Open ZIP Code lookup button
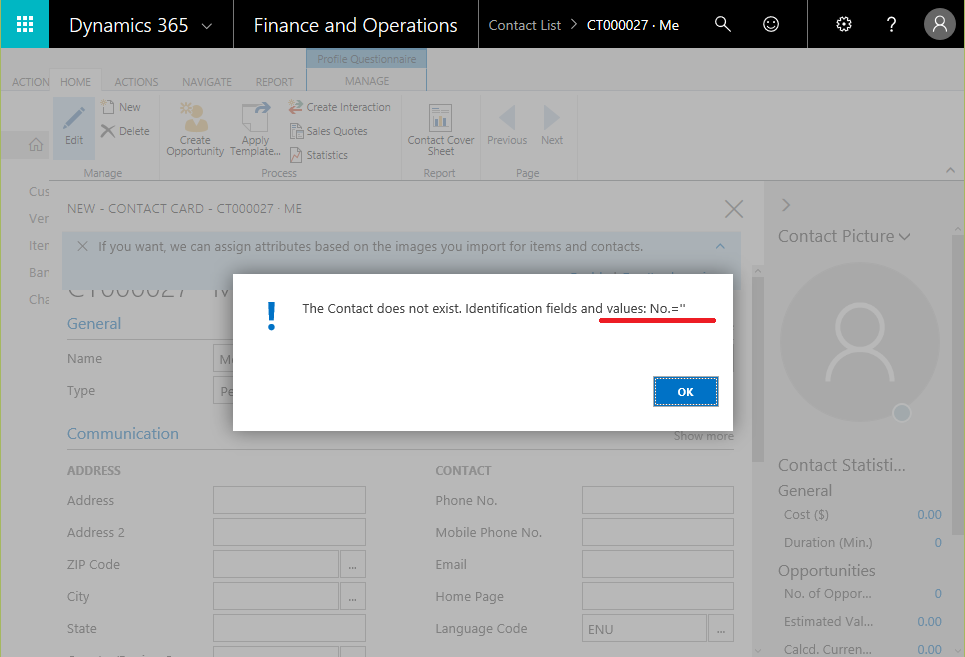This screenshot has height=657, width=965. tap(353, 564)
